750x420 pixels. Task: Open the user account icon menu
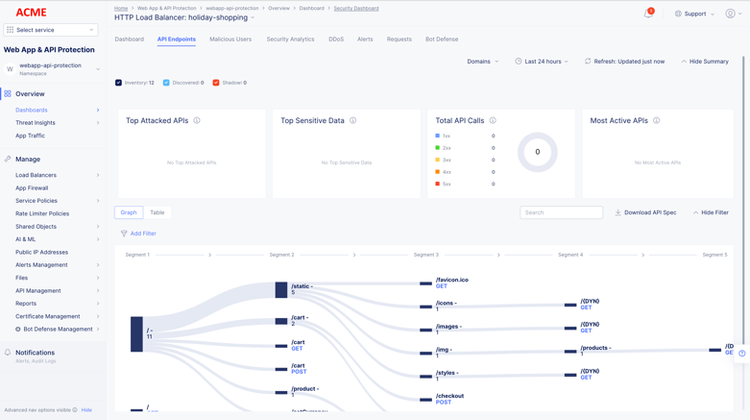(729, 14)
